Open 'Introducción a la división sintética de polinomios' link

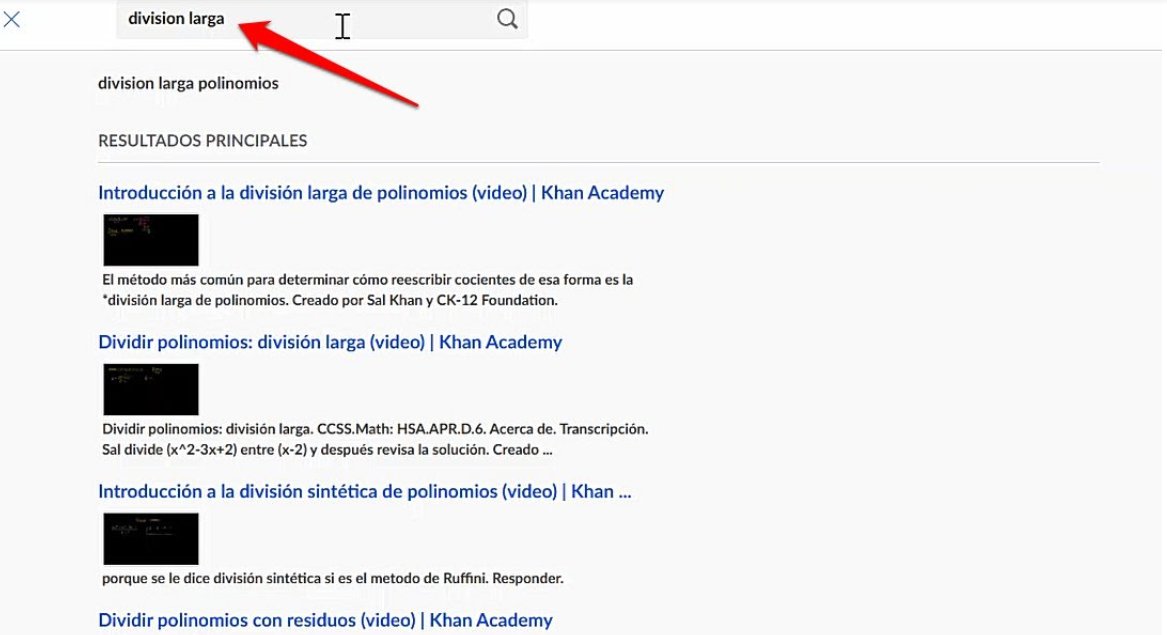click(365, 491)
